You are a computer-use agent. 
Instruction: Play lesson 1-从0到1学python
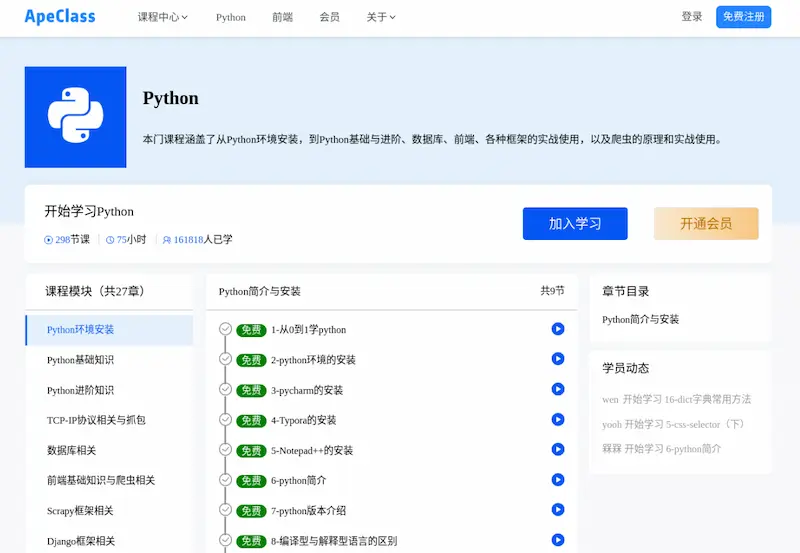coord(558,329)
